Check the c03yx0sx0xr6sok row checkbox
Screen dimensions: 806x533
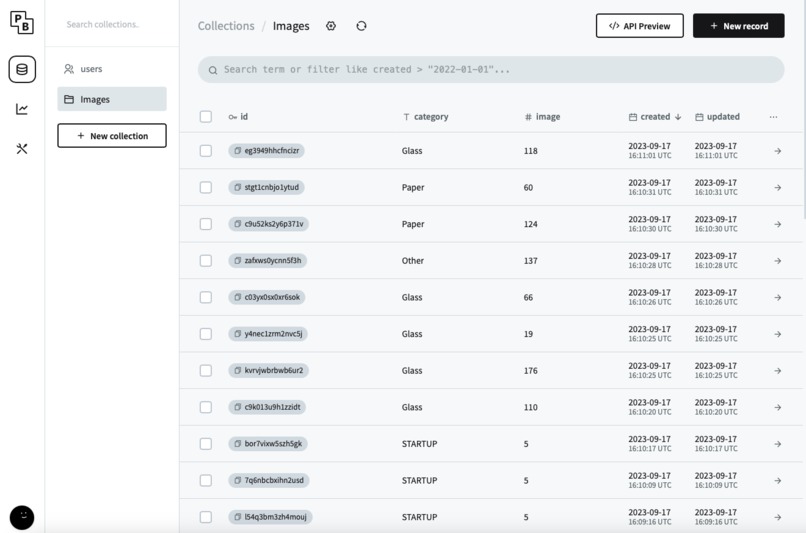tap(206, 297)
